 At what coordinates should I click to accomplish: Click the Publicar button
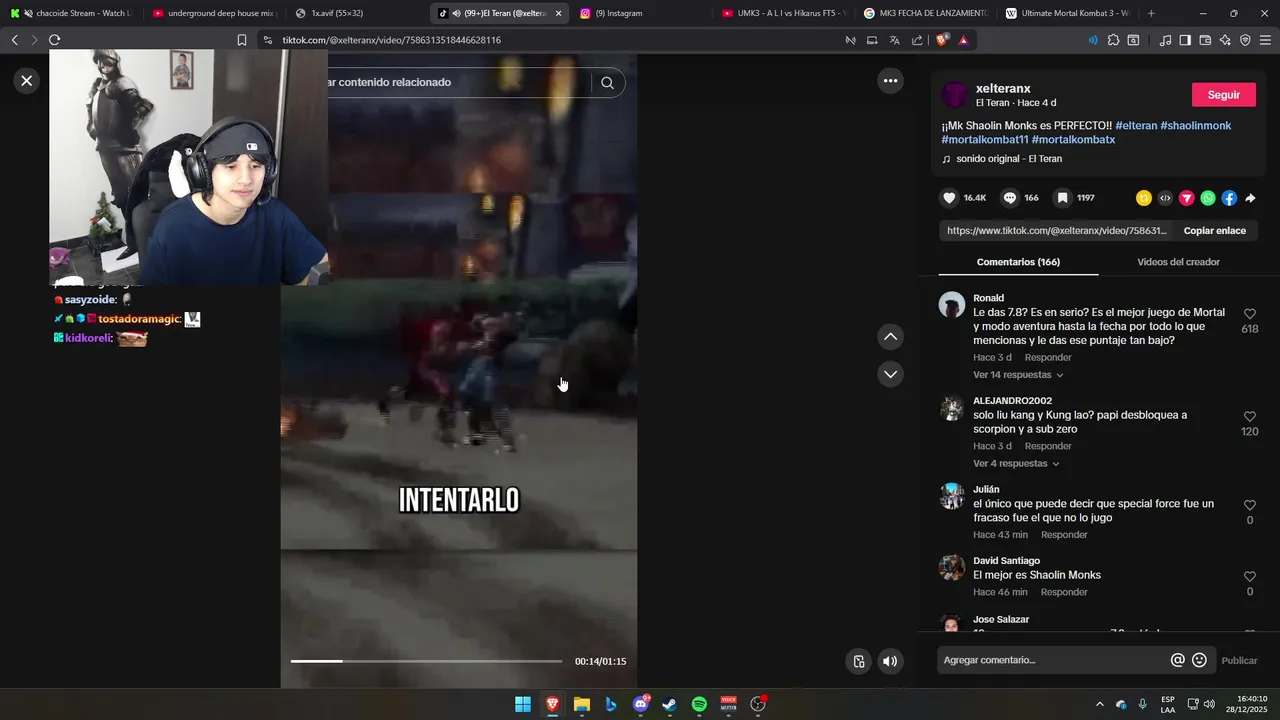(1239, 660)
